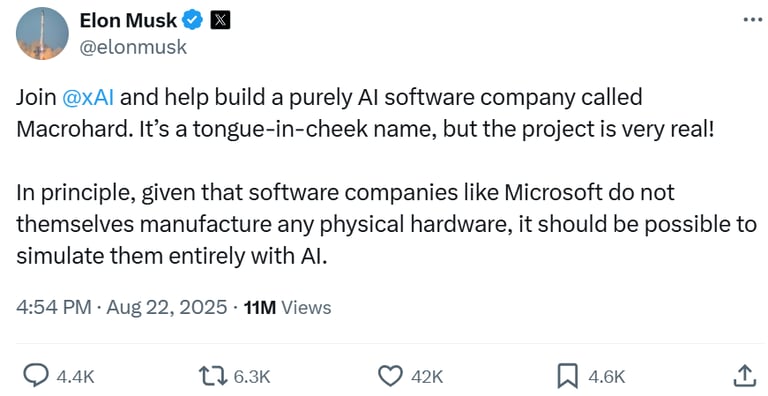
Task: Click the reply speech bubble icon
Action: pyautogui.click(x=36, y=376)
